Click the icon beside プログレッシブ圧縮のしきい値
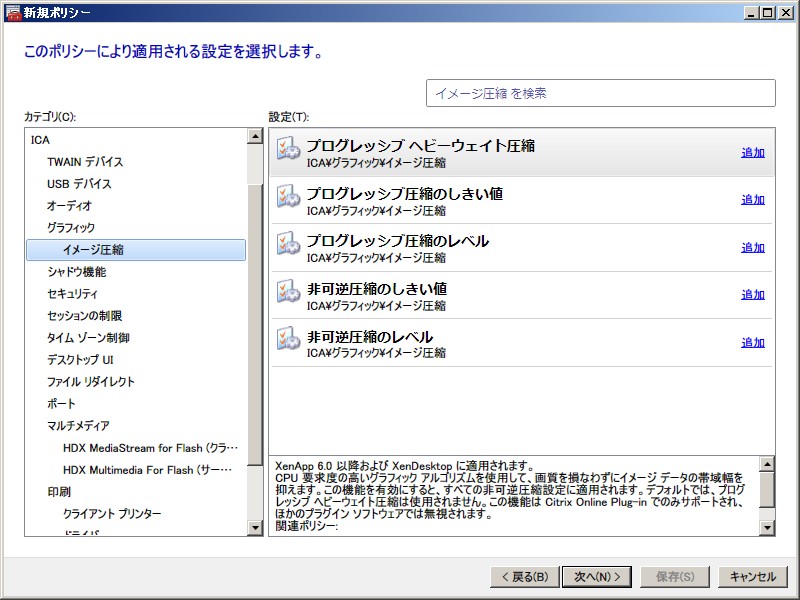 (x=288, y=197)
